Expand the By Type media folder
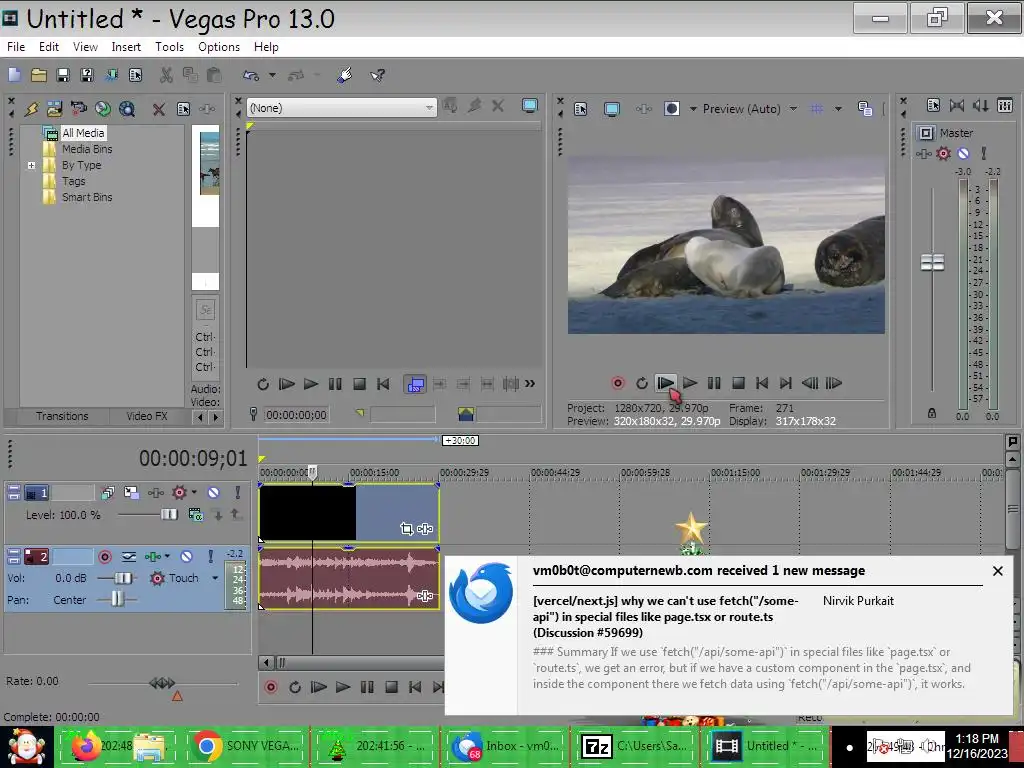This screenshot has height=768, width=1024. click(31, 165)
